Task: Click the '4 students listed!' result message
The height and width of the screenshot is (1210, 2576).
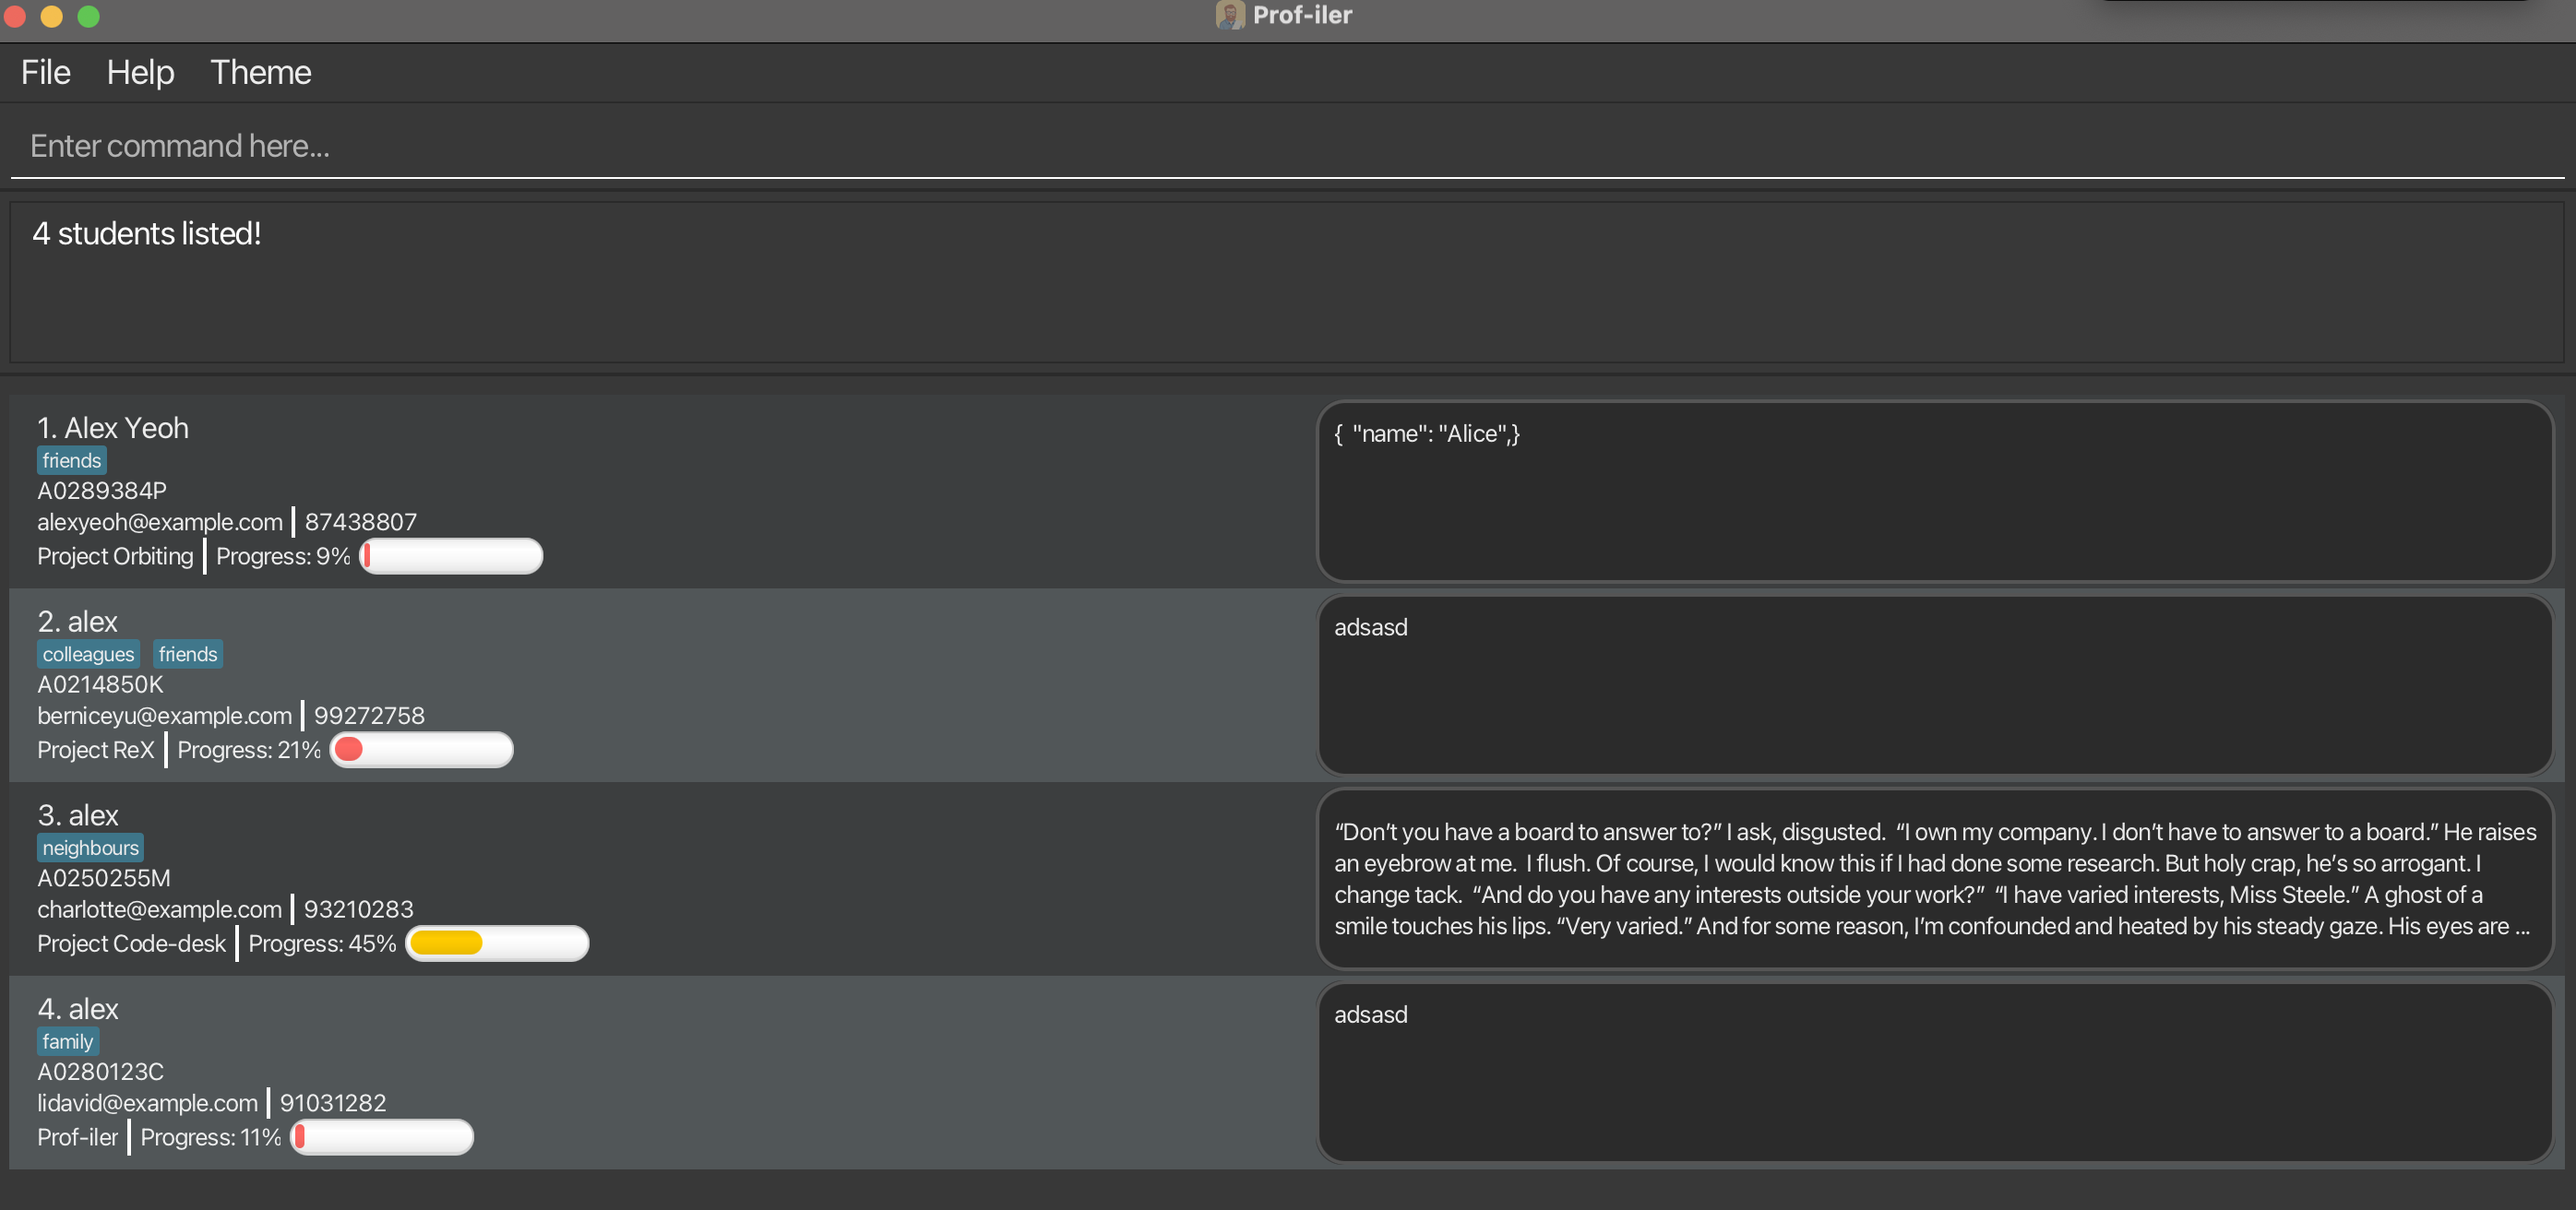Action: [147, 233]
